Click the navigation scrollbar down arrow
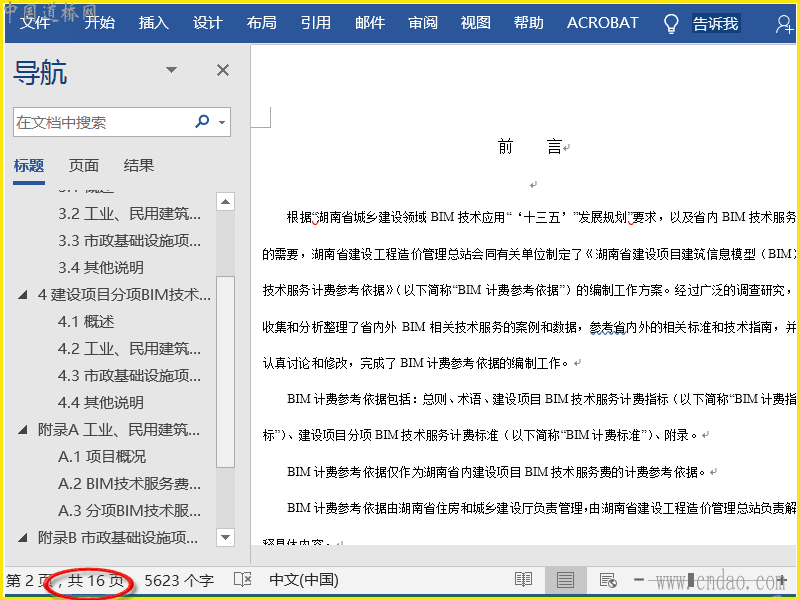The image size is (800, 600). tap(225, 537)
